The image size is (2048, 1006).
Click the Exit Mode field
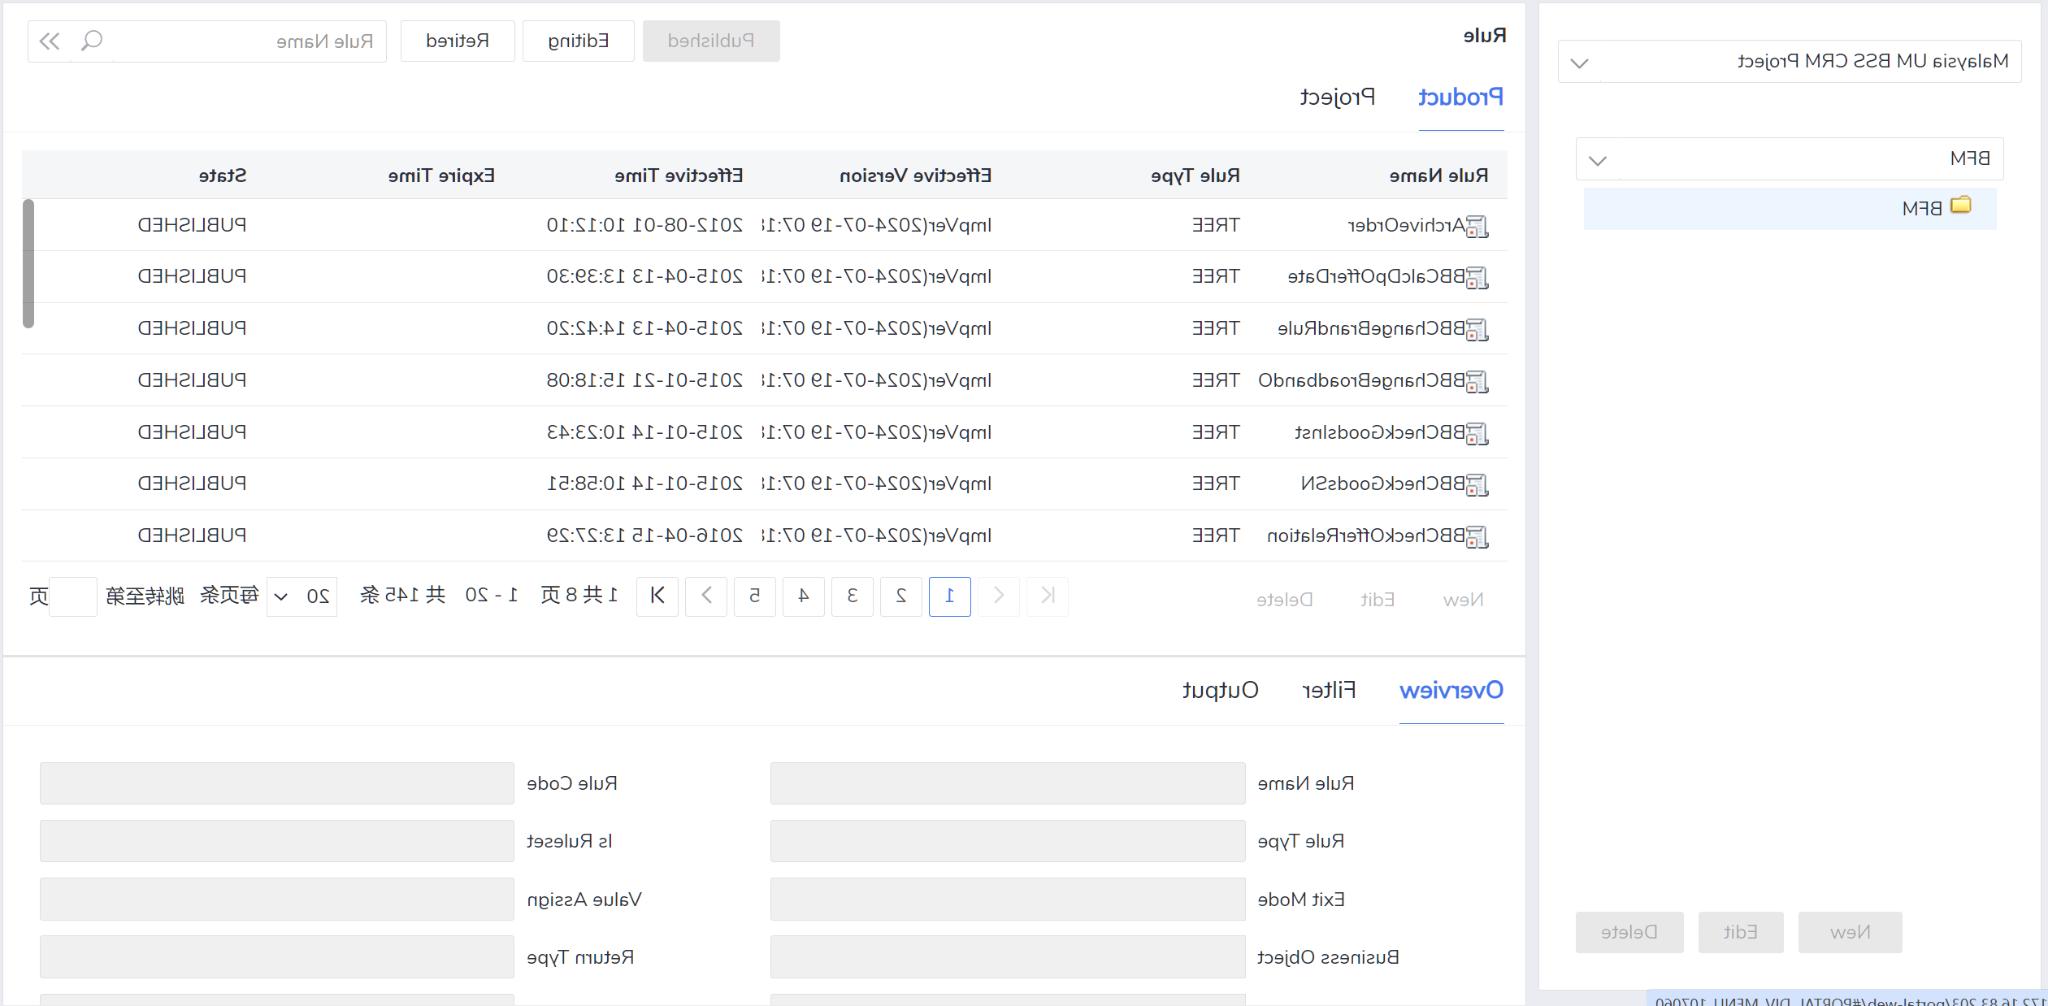click(1007, 899)
